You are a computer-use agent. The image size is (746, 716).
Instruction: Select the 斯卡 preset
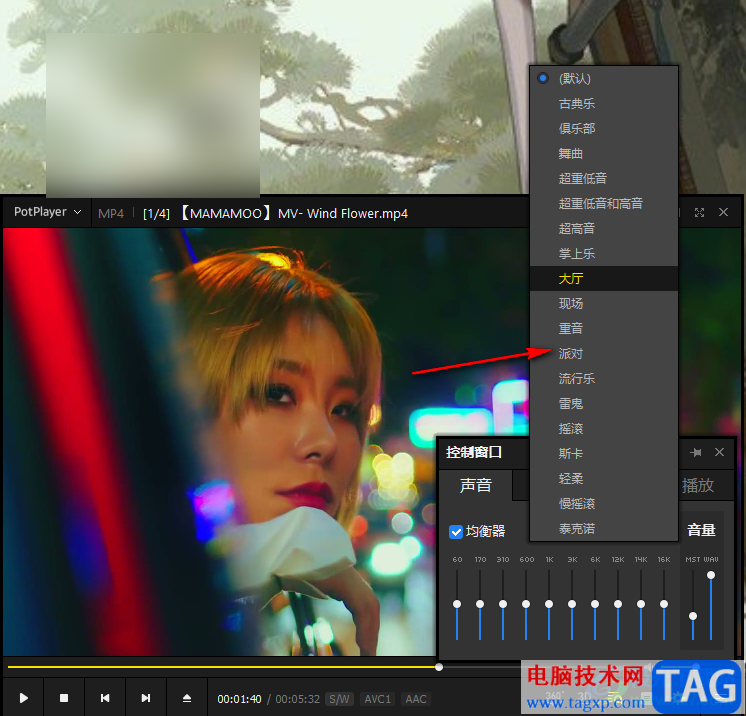tap(604, 454)
